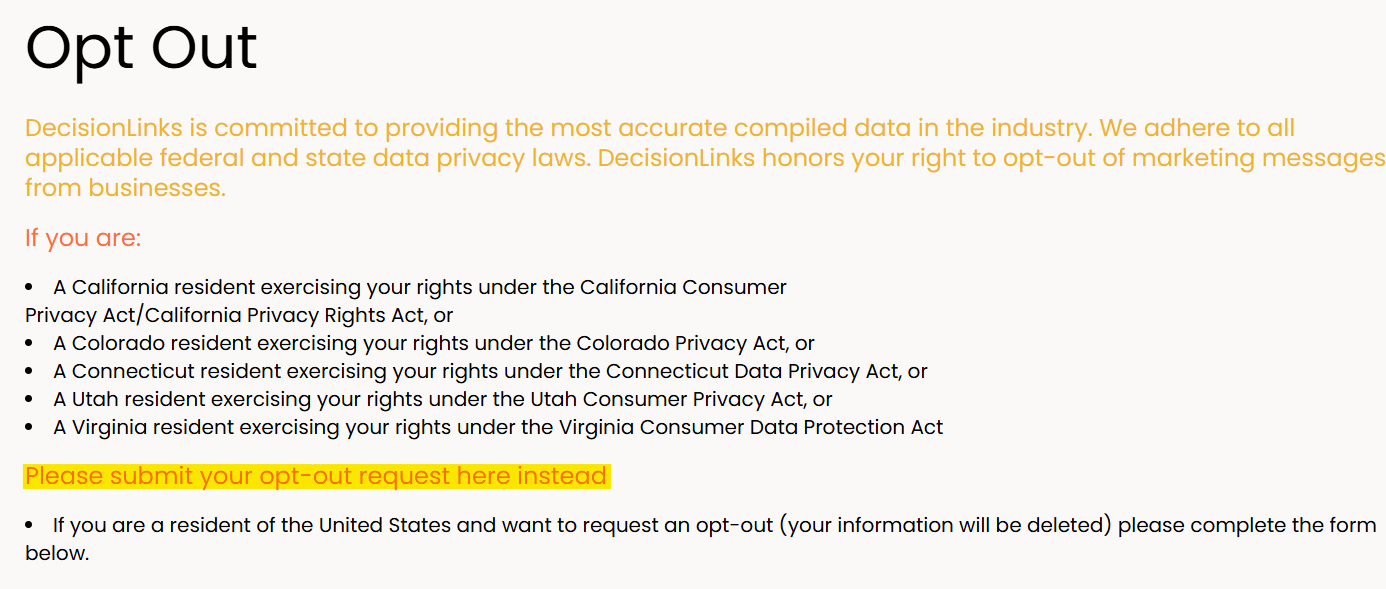Click the bullet marker before Connecticut resident

pyautogui.click(x=30, y=372)
